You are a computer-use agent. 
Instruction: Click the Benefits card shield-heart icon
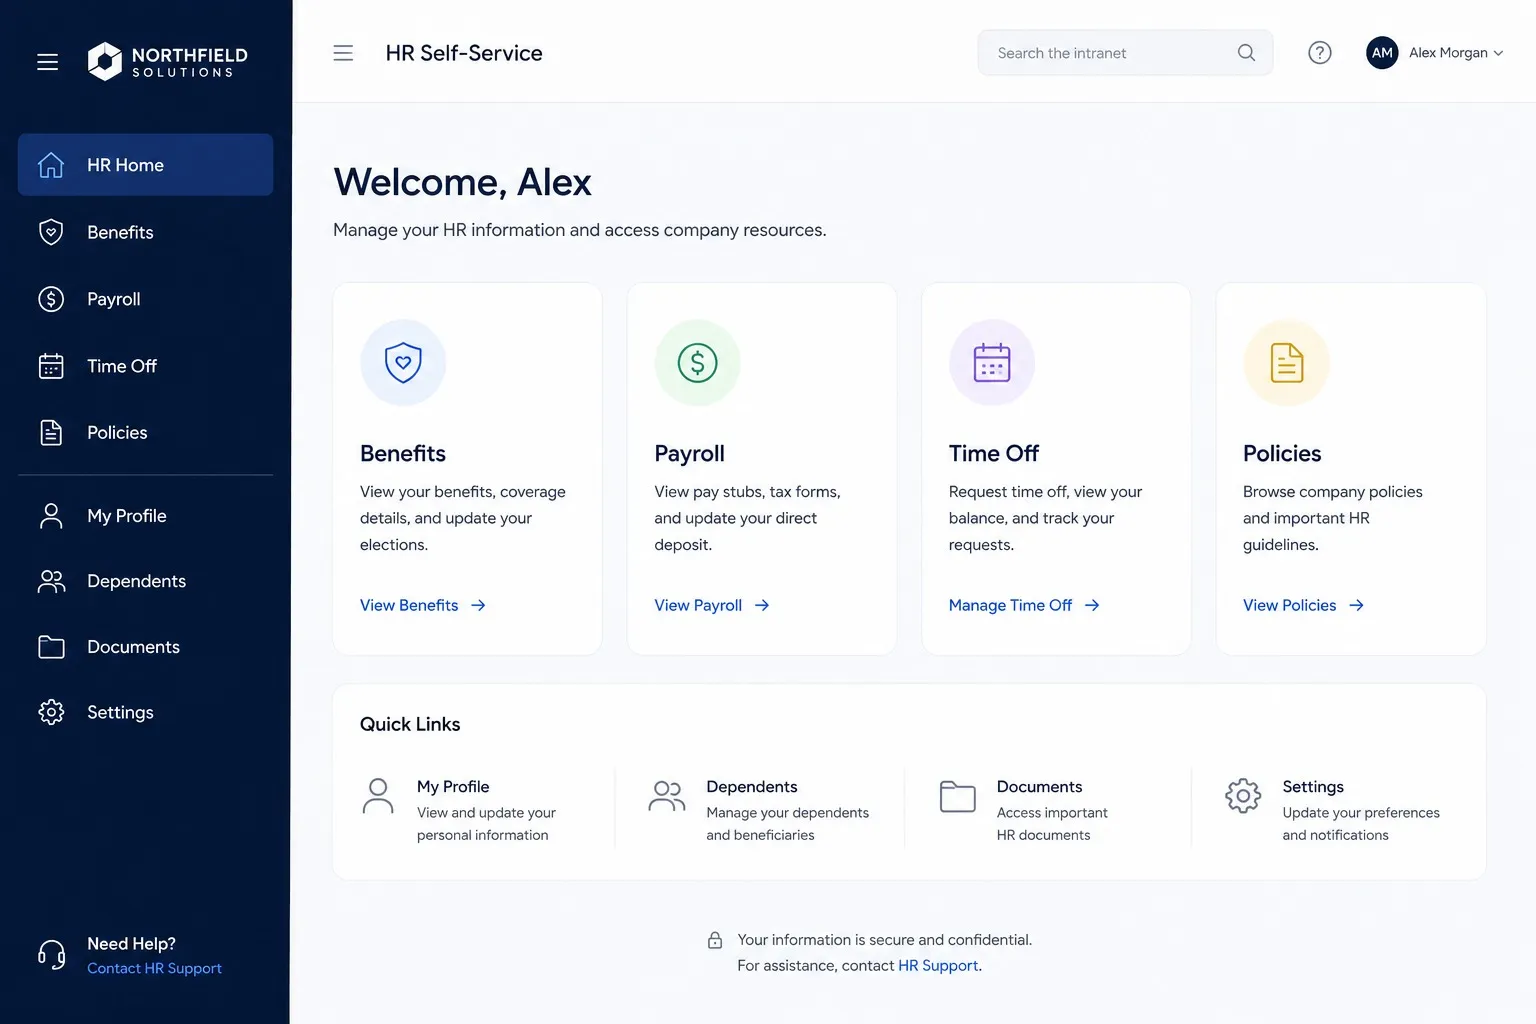[x=403, y=362]
